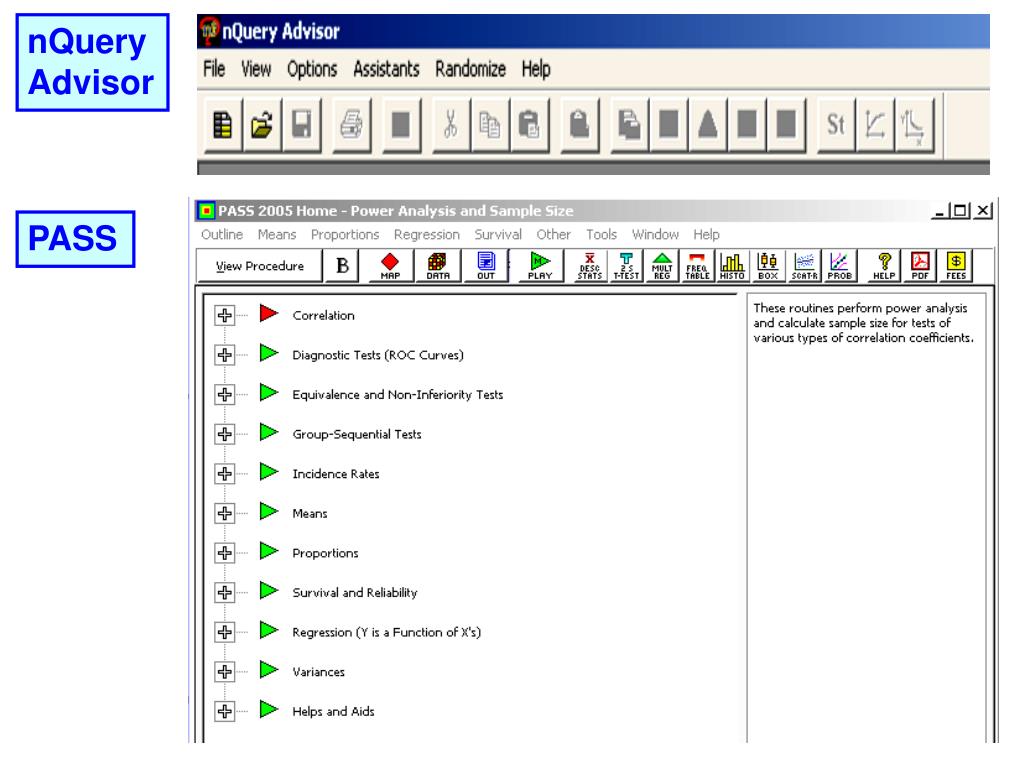The image size is (1024, 768).
Task: Click the B button in PASS toolbar
Action: click(x=342, y=266)
